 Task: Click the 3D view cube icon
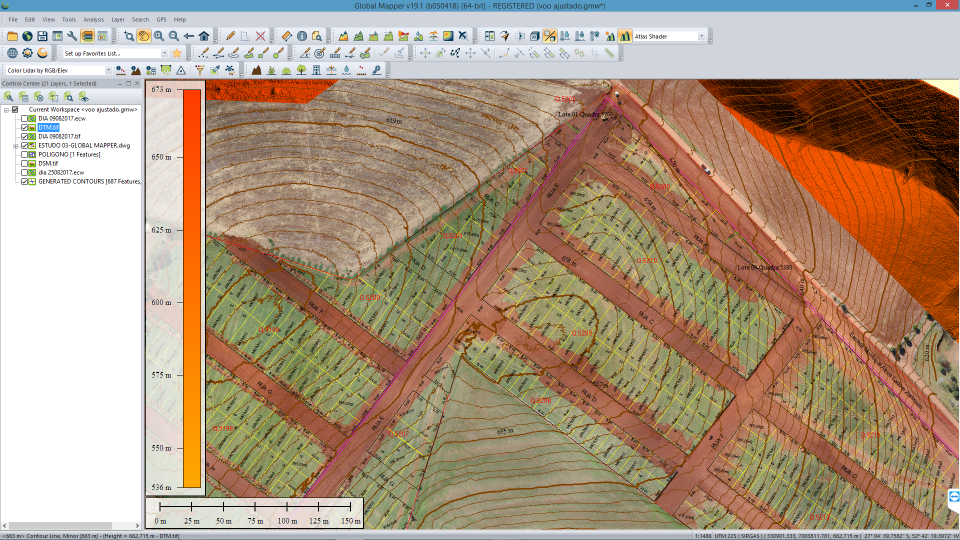point(534,36)
